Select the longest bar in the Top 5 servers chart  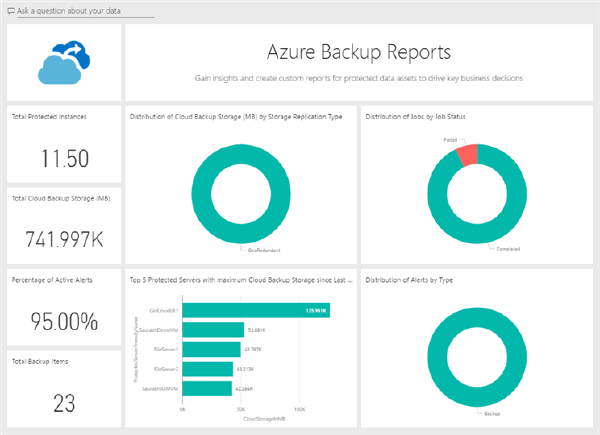pyautogui.click(x=255, y=311)
